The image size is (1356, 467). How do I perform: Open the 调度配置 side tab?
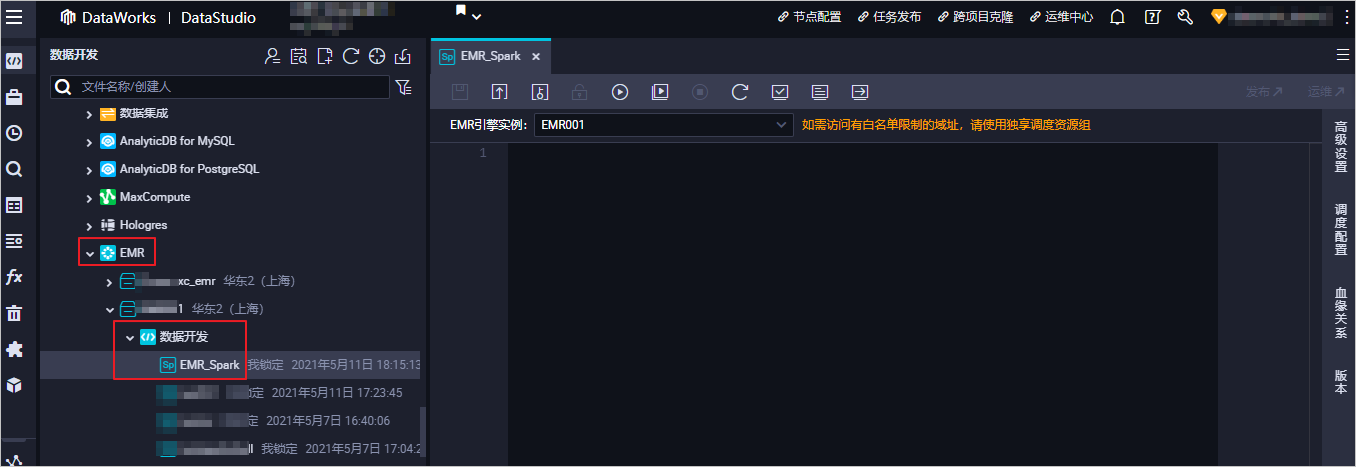click(1341, 230)
